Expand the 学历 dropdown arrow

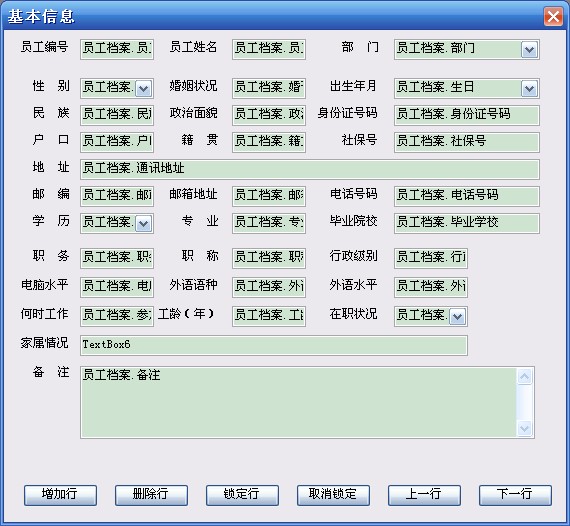(143, 224)
